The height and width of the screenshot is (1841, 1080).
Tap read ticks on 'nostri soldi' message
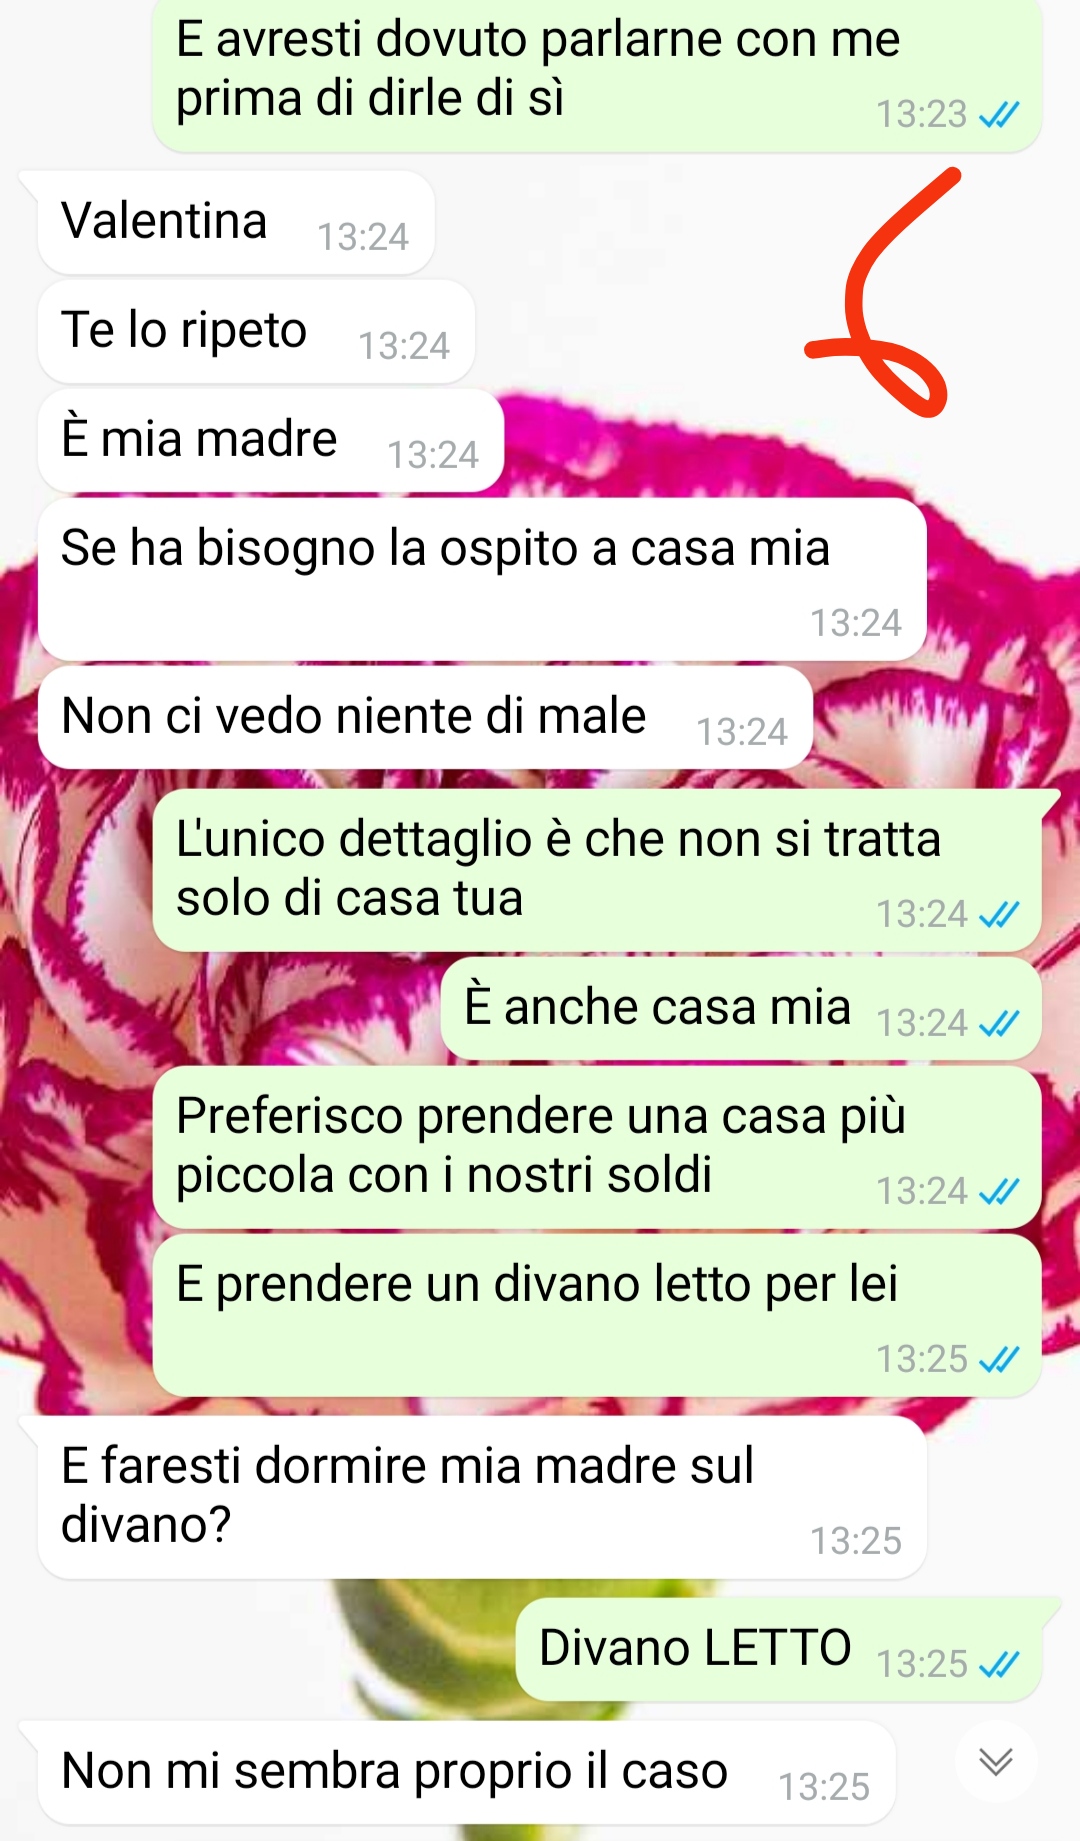click(999, 1191)
